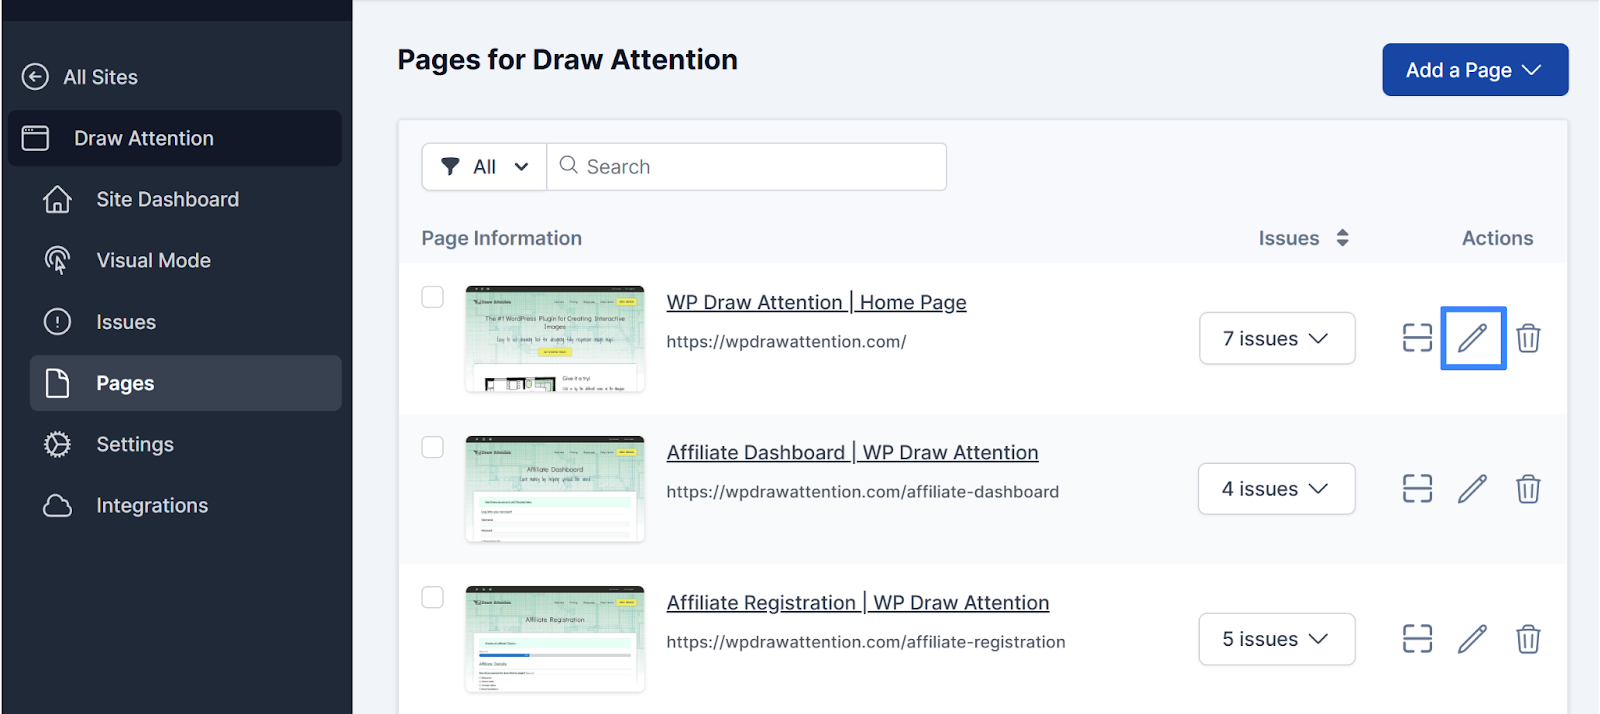Viewport: 1600px width, 714px height.
Task: Delete the WP Draw Attention Home Page row
Action: click(x=1528, y=338)
